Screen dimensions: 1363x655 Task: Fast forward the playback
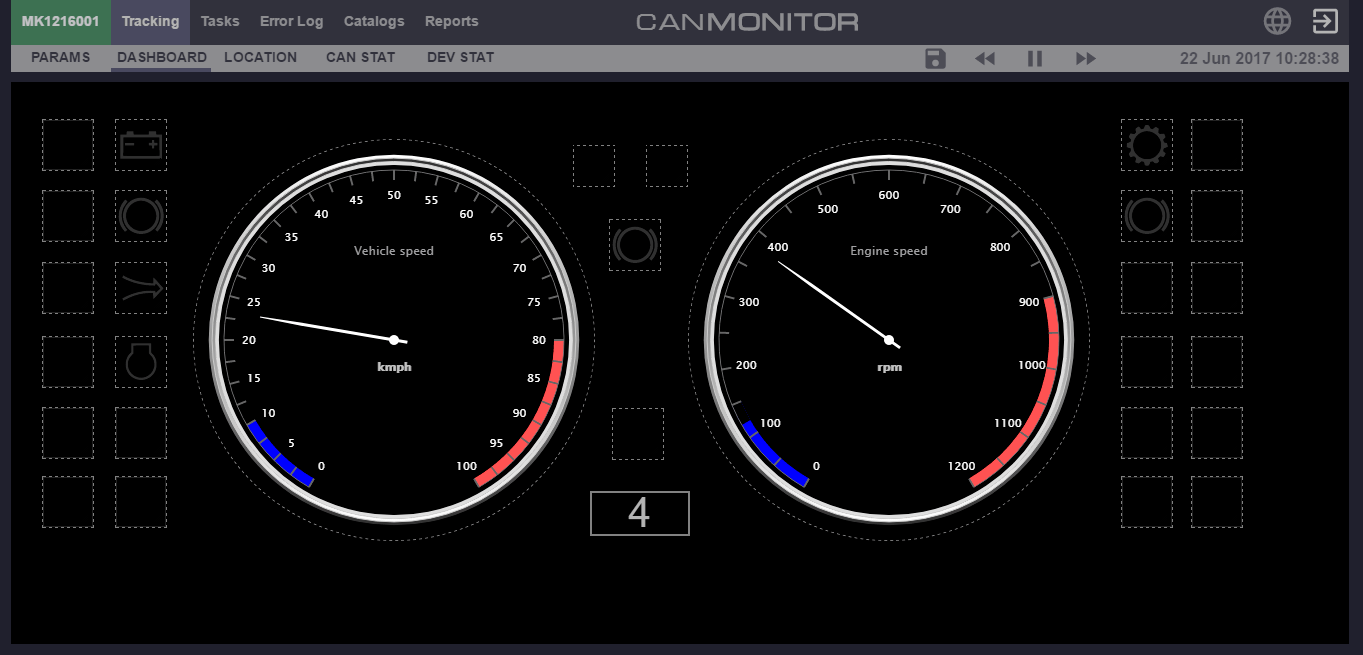(1086, 58)
